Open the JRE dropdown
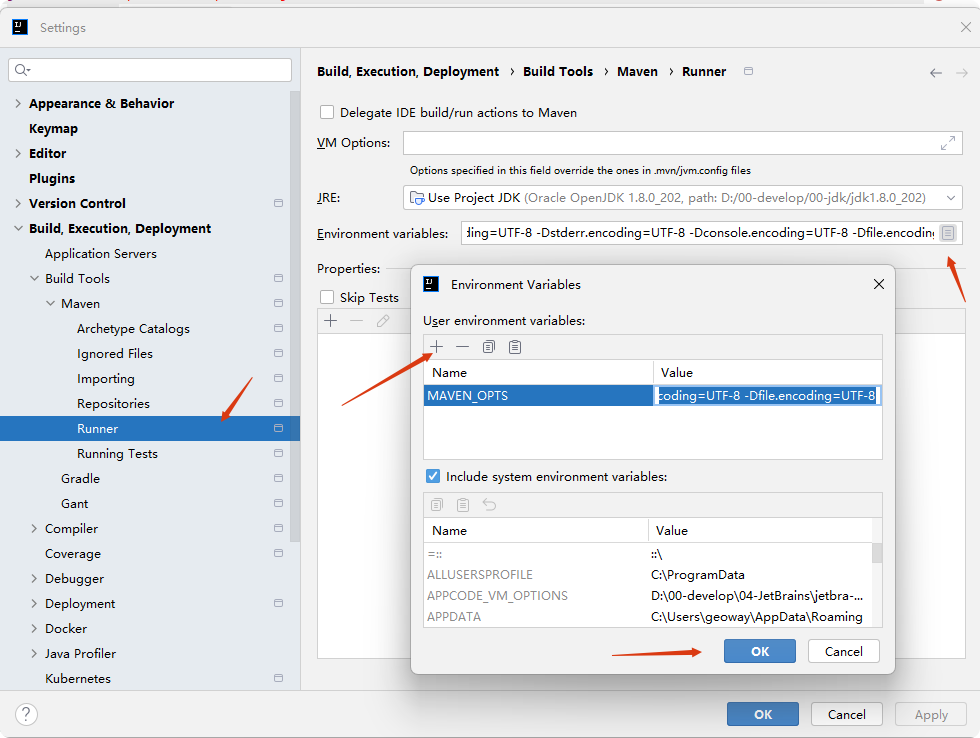Screen dimensions: 980x738 (951, 198)
